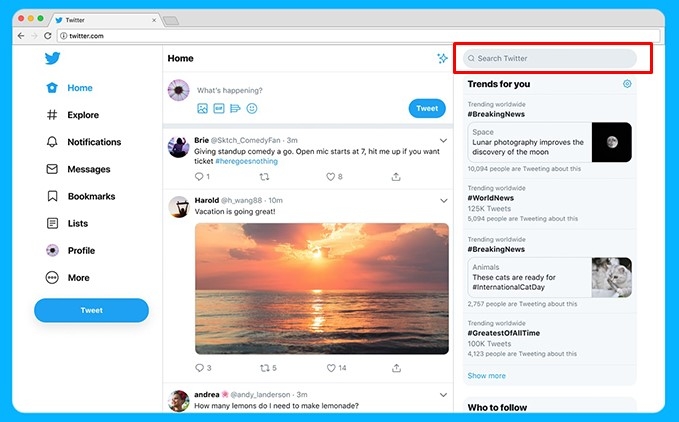Image resolution: width=679 pixels, height=422 pixels.
Task: Add a poll to the new tweet
Action: (x=235, y=108)
